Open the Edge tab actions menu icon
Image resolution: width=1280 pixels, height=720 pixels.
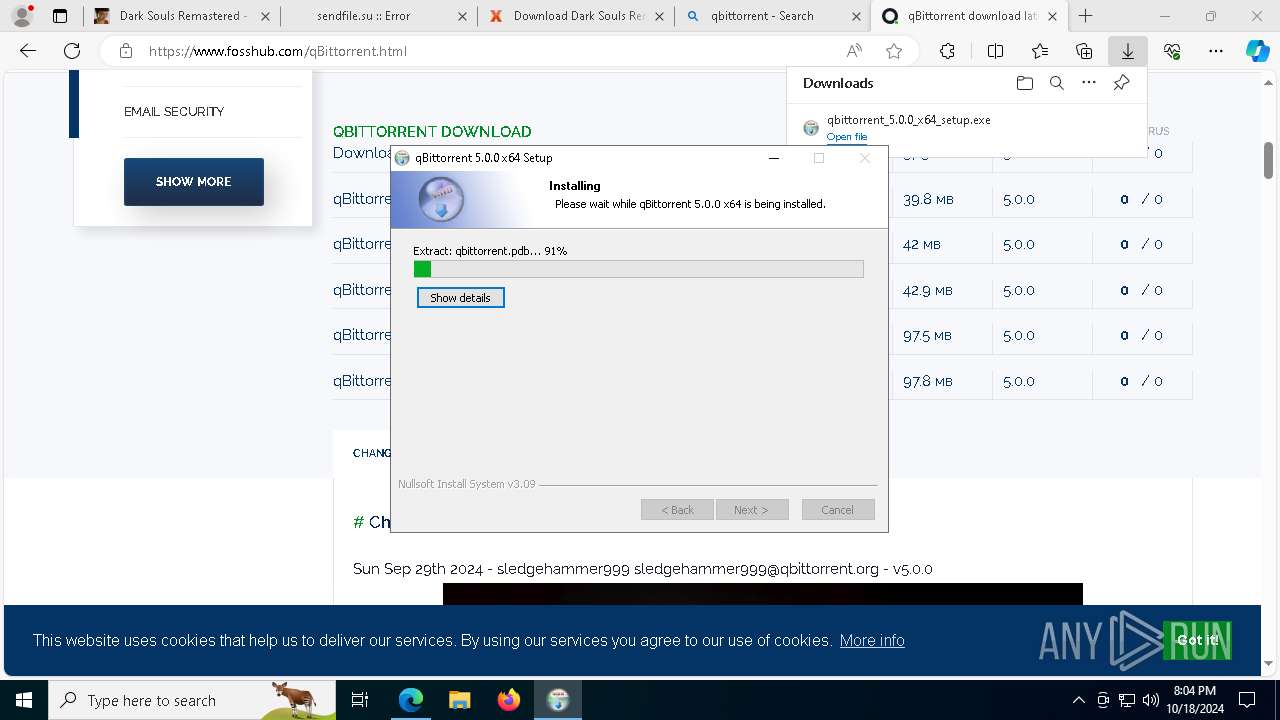coord(60,16)
